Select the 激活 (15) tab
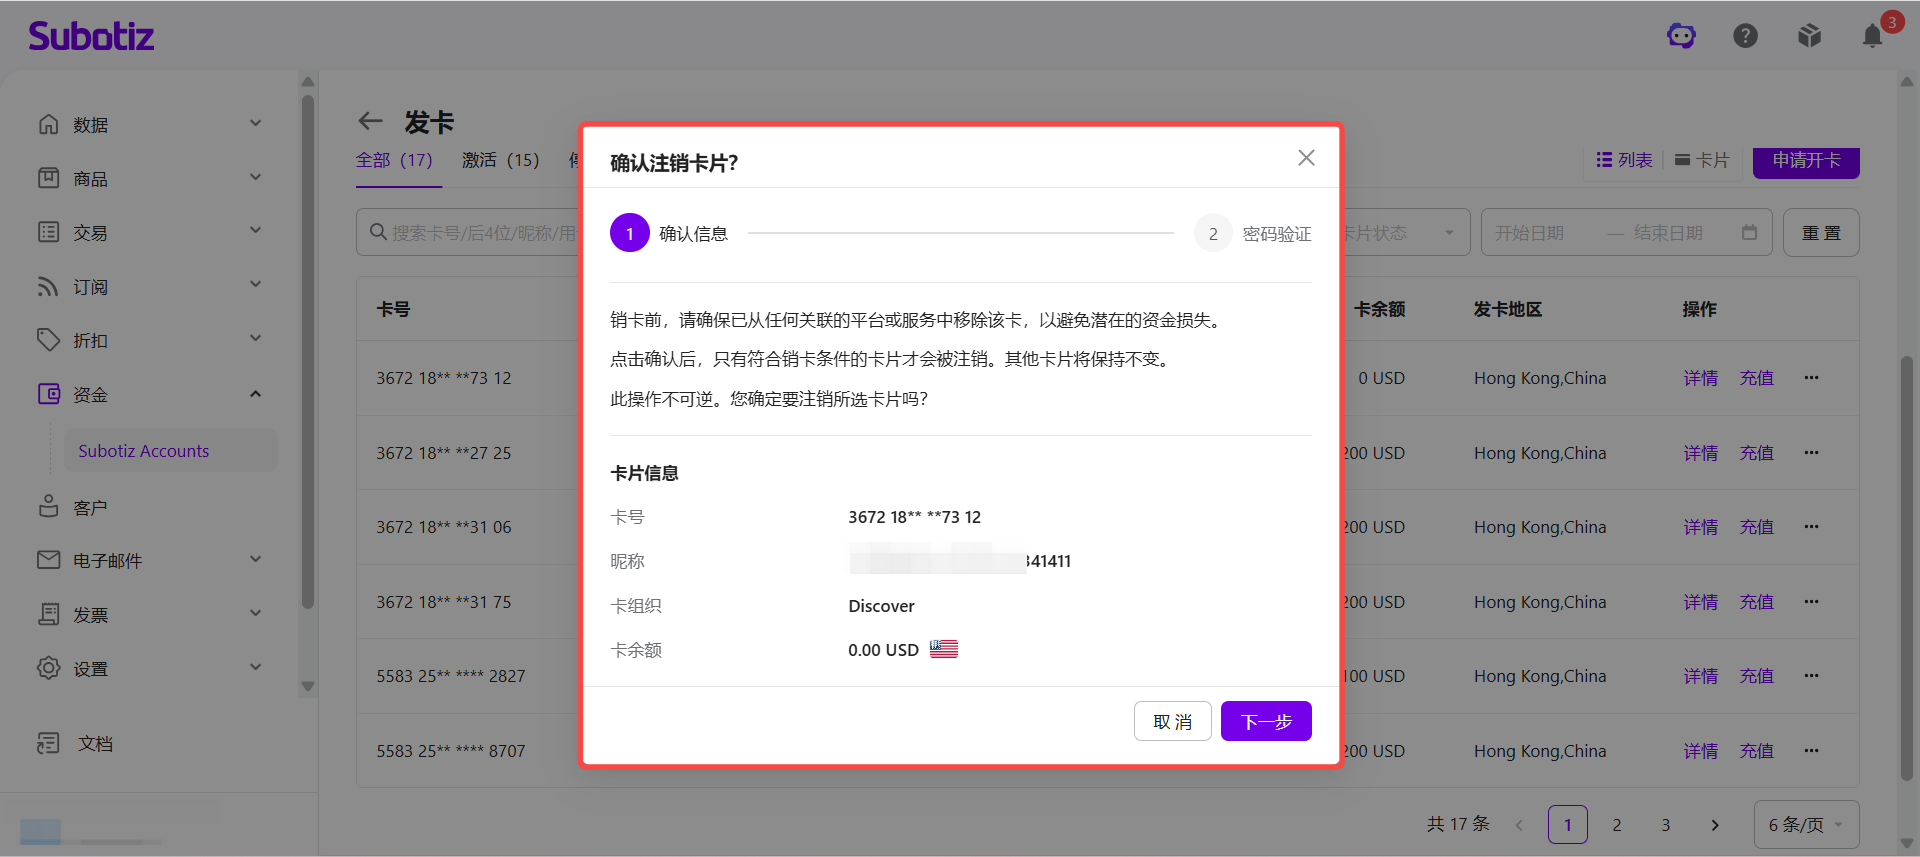Viewport: 1920px width, 857px height. [500, 160]
